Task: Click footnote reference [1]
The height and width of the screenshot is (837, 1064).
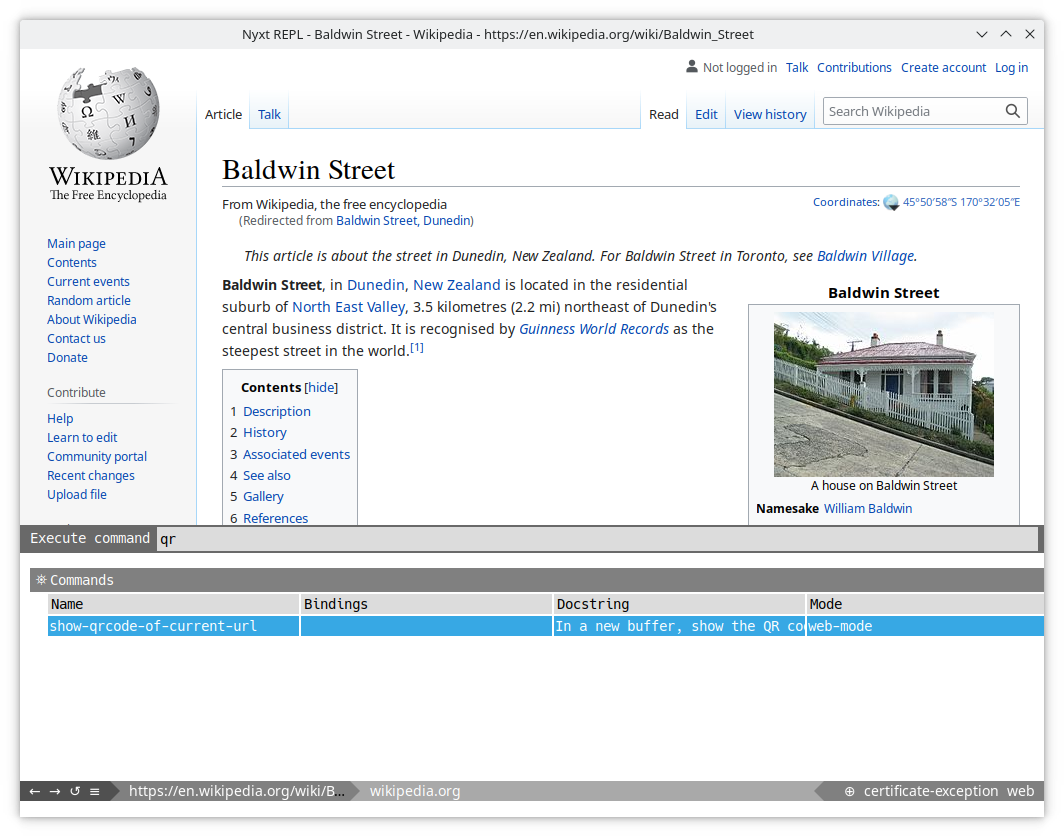Action: [x=417, y=348]
